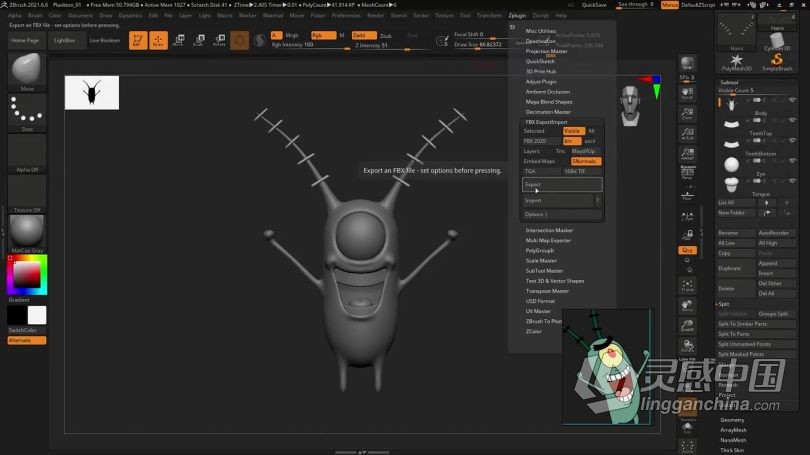Open the Move brush thumbnail
This screenshot has height=455, width=810.
[x=27, y=71]
